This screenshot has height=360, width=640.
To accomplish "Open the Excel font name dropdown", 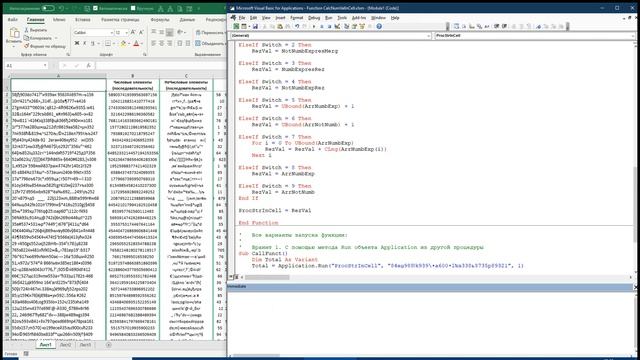I will click(x=111, y=33).
